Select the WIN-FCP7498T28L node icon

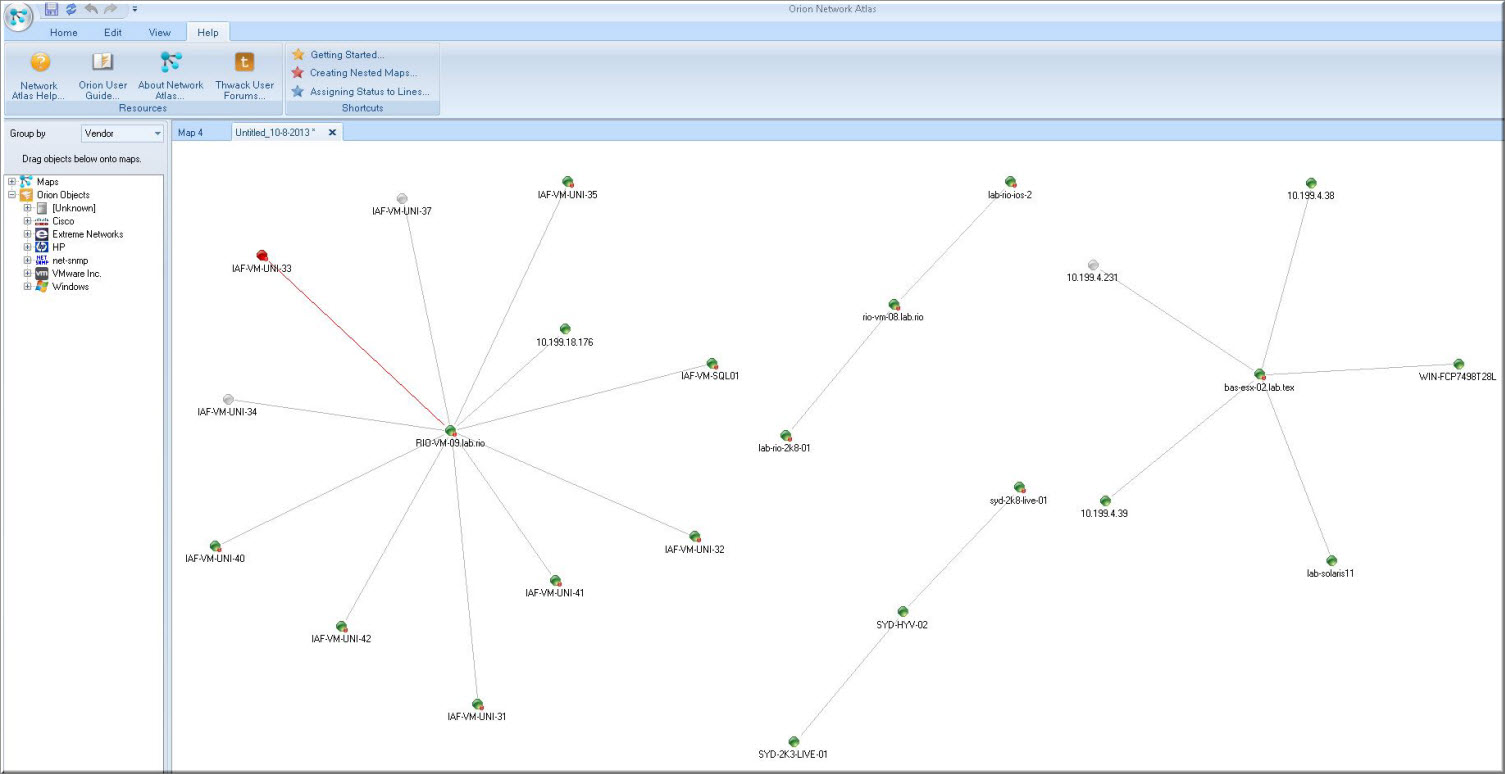(1459, 364)
